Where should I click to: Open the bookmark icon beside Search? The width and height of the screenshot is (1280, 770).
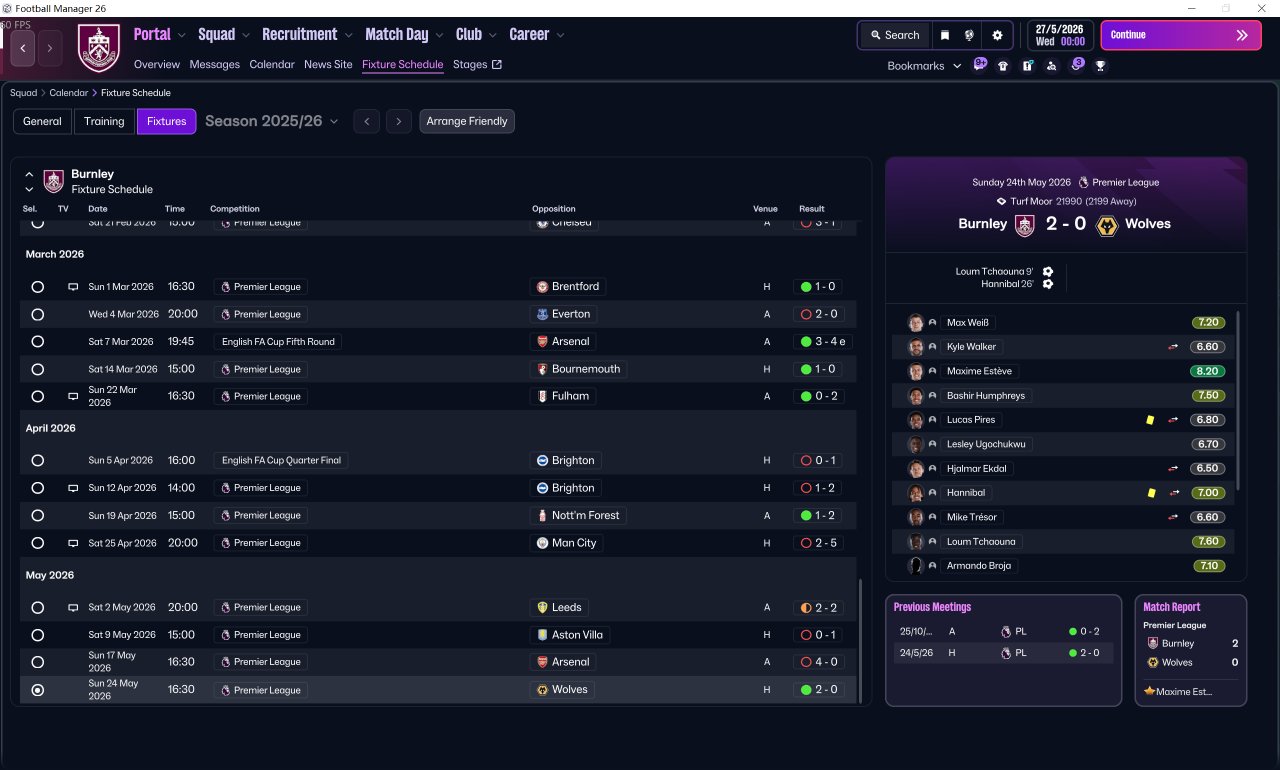pyautogui.click(x=945, y=35)
